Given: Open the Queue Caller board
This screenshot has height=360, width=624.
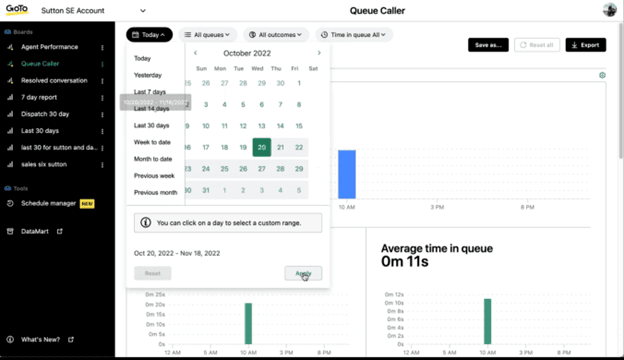Looking at the screenshot, I should coord(40,64).
